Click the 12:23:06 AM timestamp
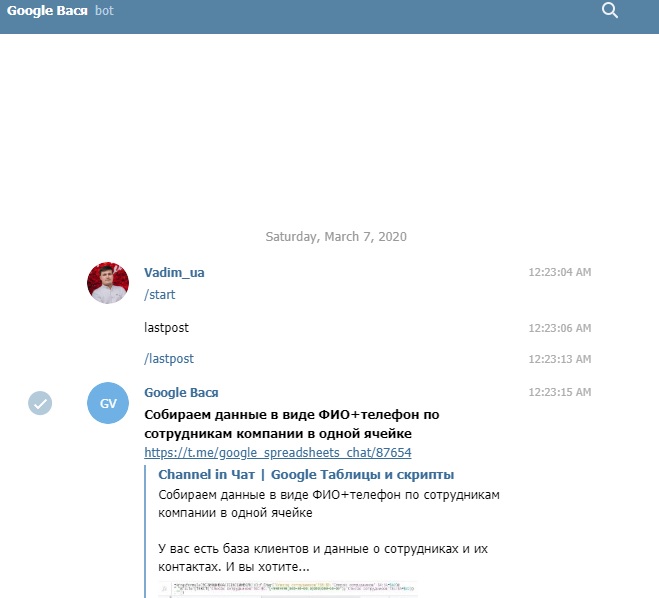This screenshot has width=659, height=598. click(x=560, y=328)
